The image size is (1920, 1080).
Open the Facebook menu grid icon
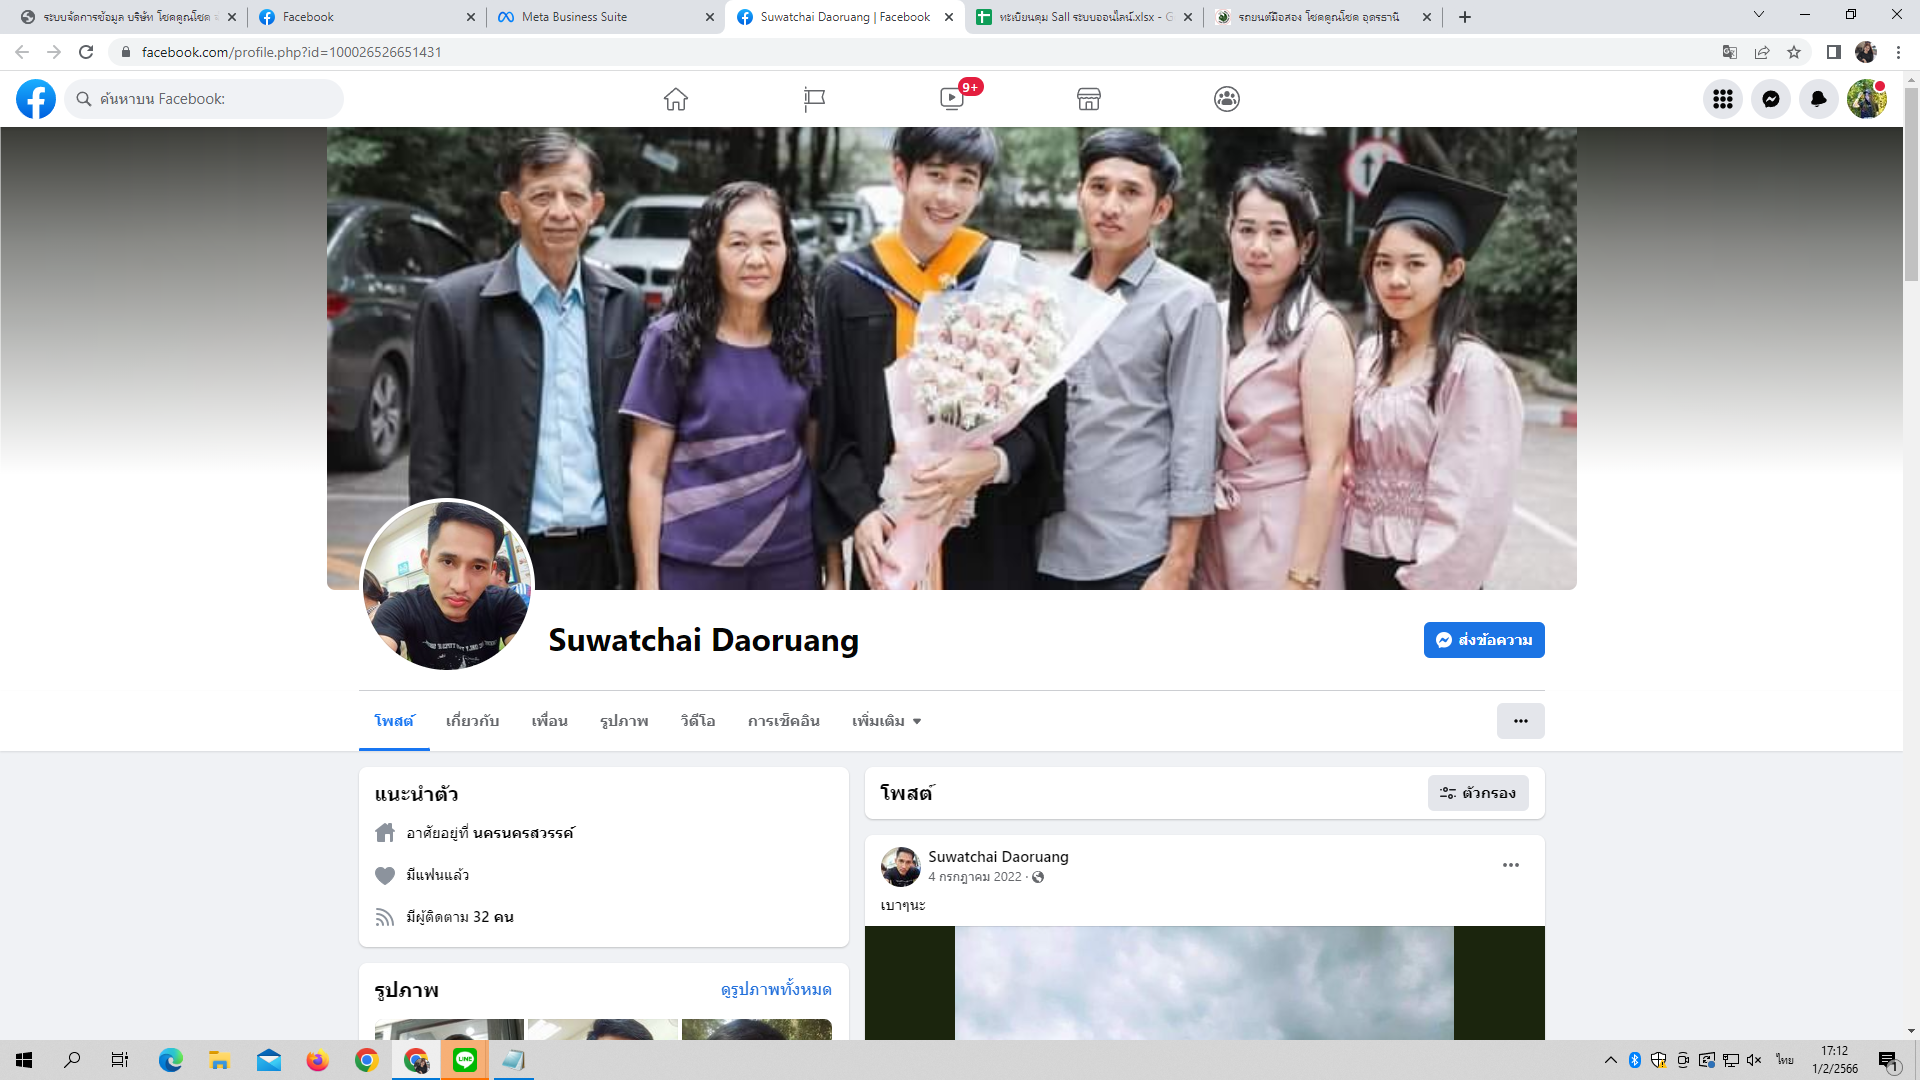pyautogui.click(x=1723, y=99)
